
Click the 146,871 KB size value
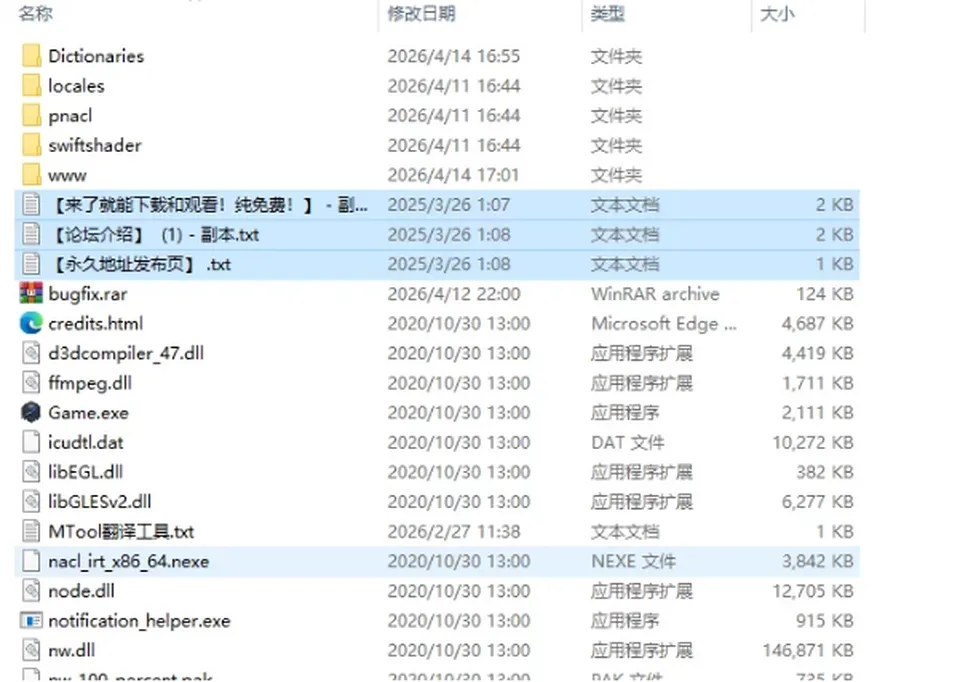808,651
